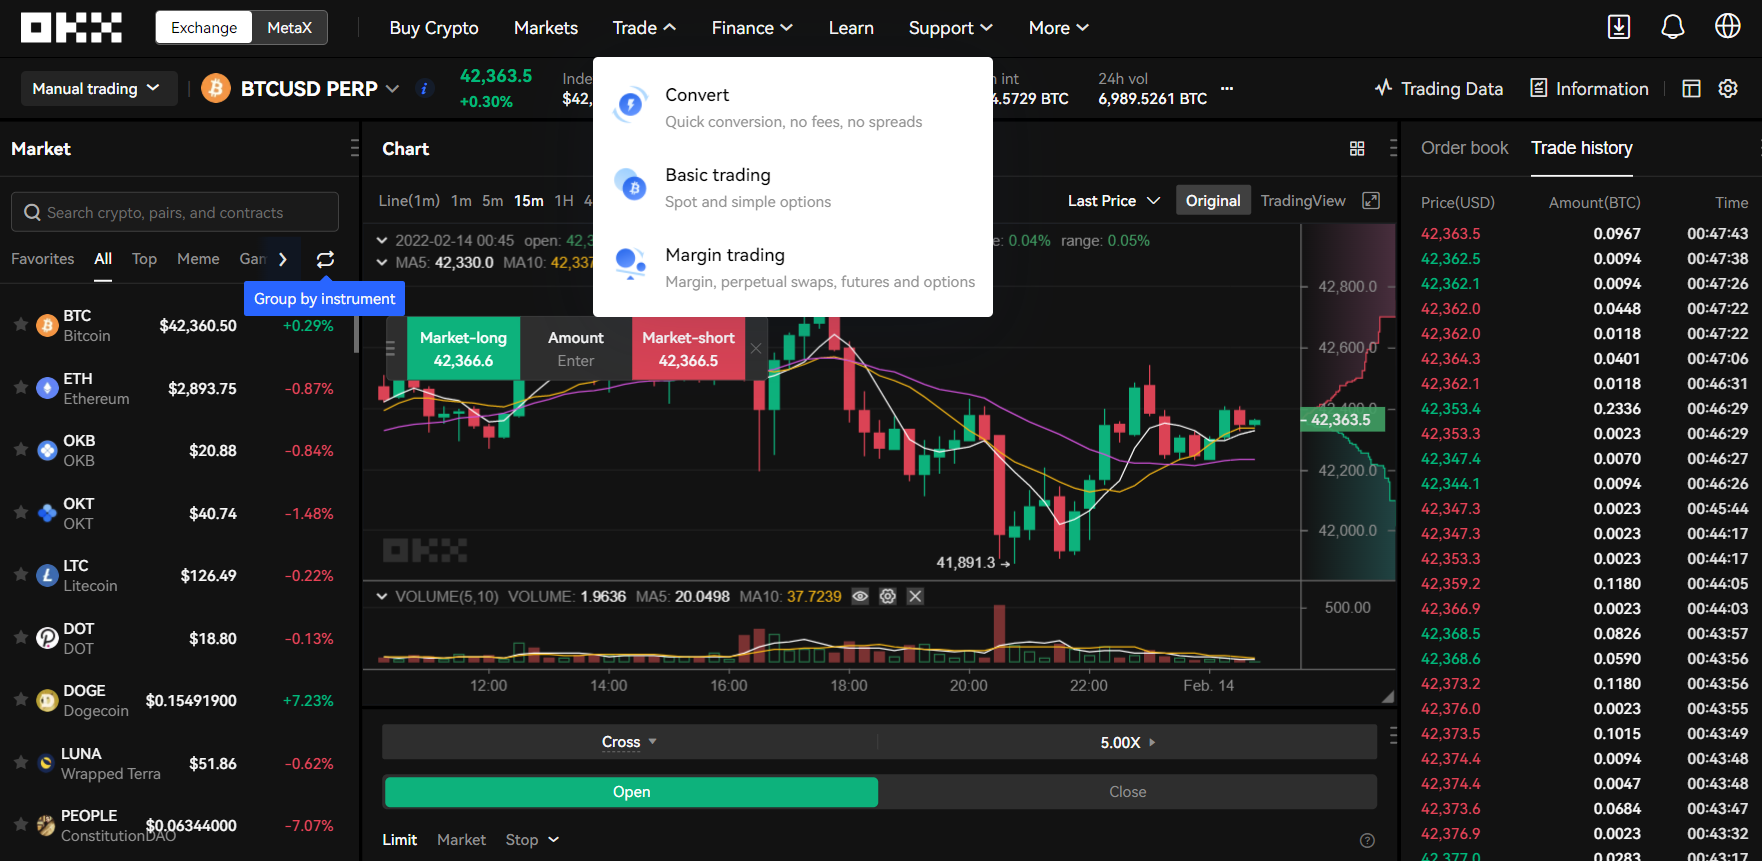Open the volume indicator settings gear
This screenshot has height=861, width=1762.
coord(887,596)
